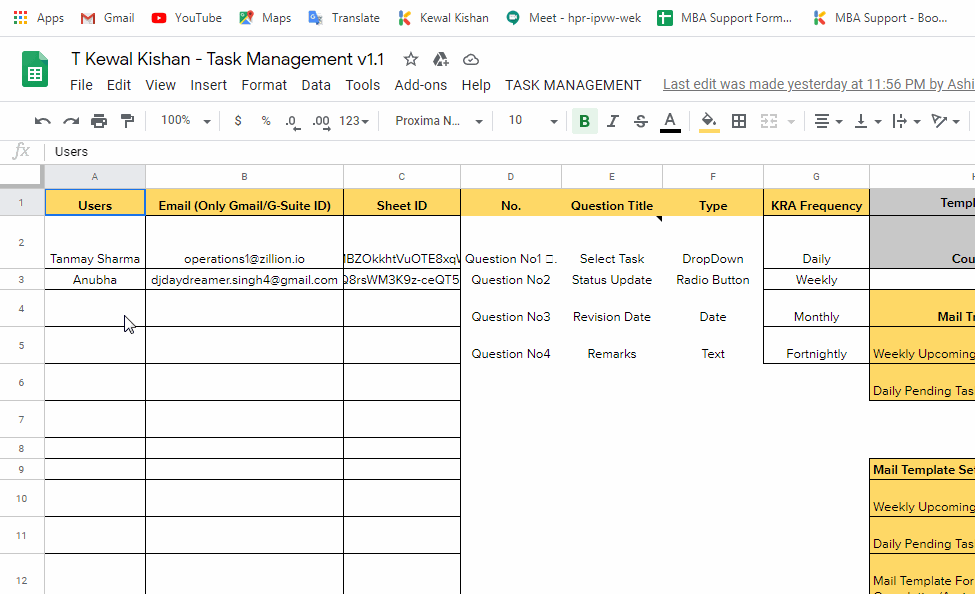The height and width of the screenshot is (594, 975).
Task: Toggle Strikethrough formatting
Action: [x=641, y=121]
